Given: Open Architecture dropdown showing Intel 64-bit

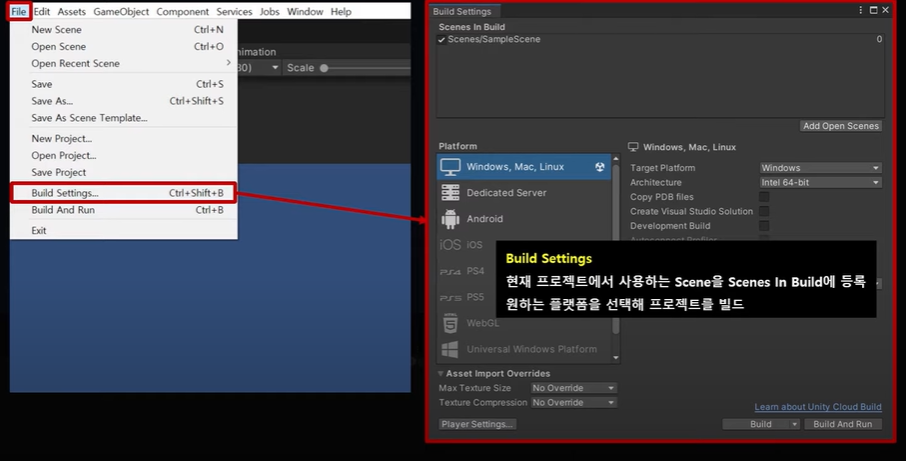Looking at the screenshot, I should pyautogui.click(x=820, y=183).
